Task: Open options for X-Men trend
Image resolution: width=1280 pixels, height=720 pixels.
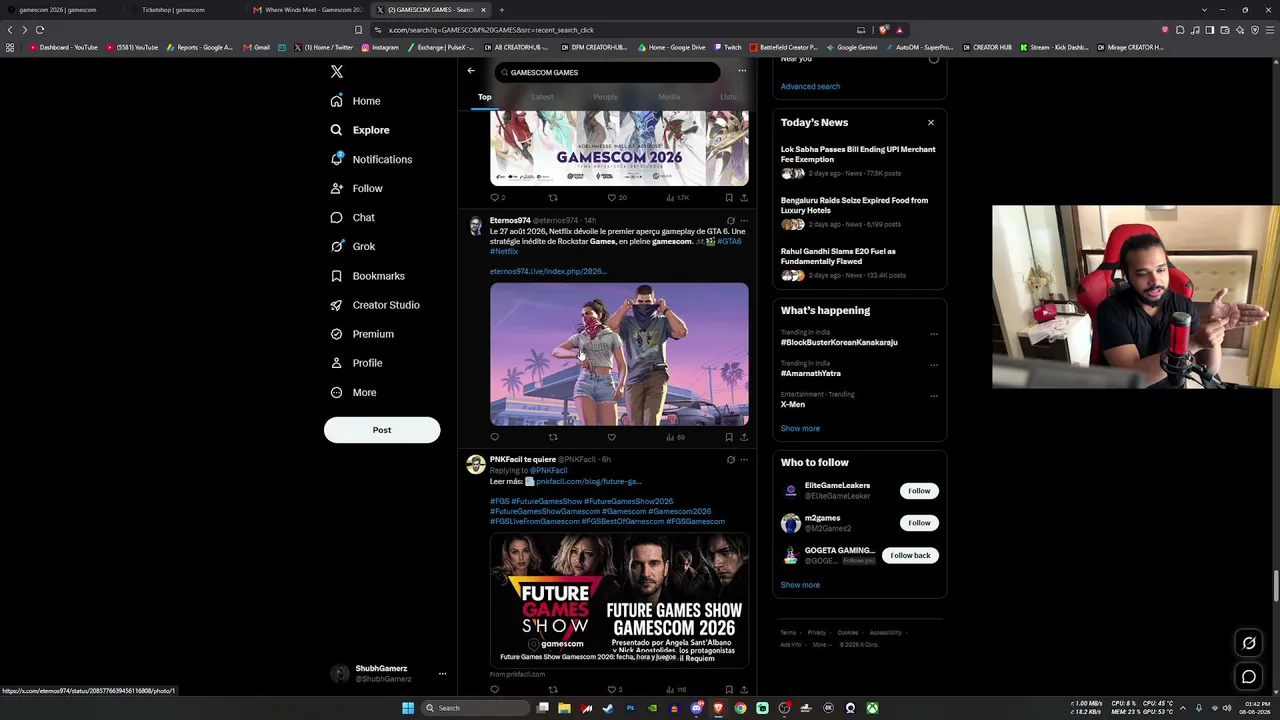Action: coord(934,396)
